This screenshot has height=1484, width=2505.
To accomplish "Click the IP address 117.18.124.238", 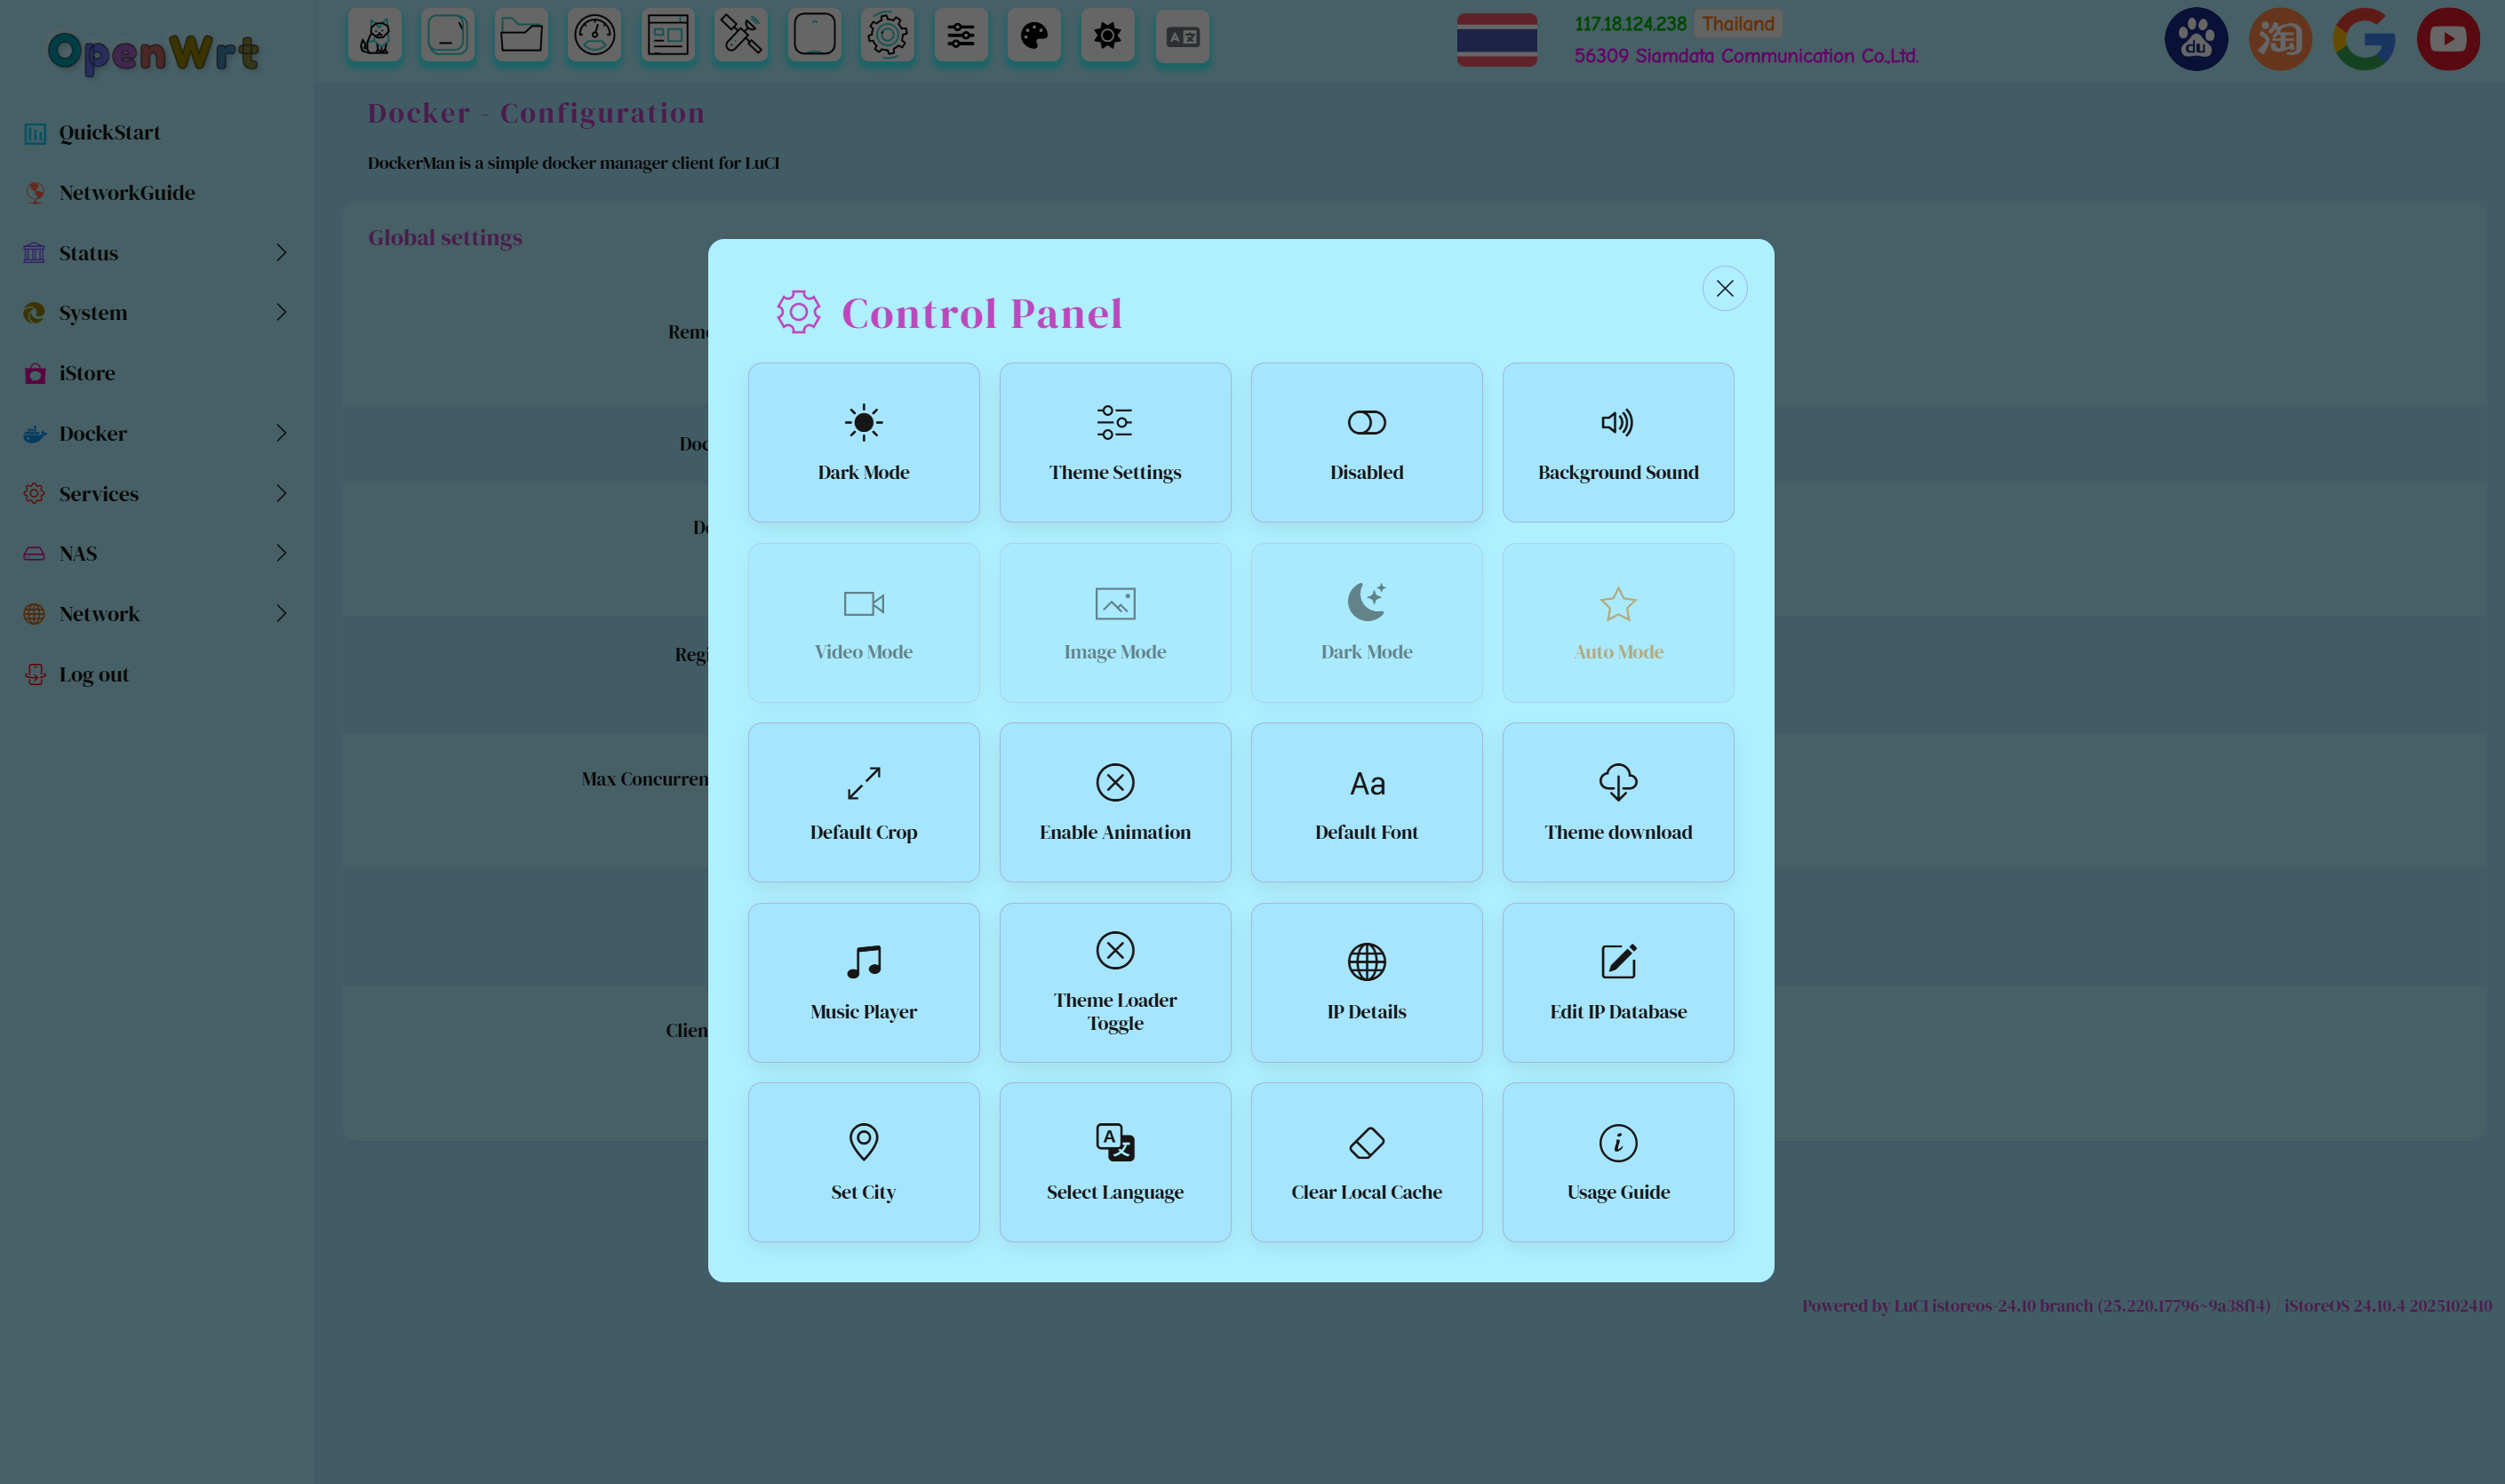I will pyautogui.click(x=1630, y=24).
